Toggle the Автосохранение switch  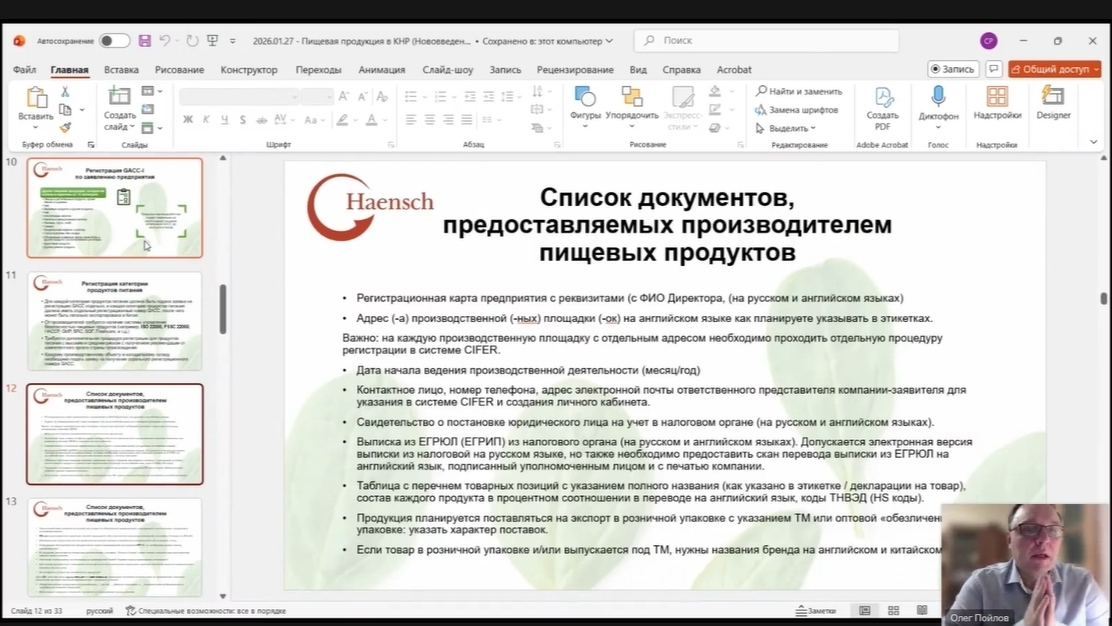(x=114, y=41)
